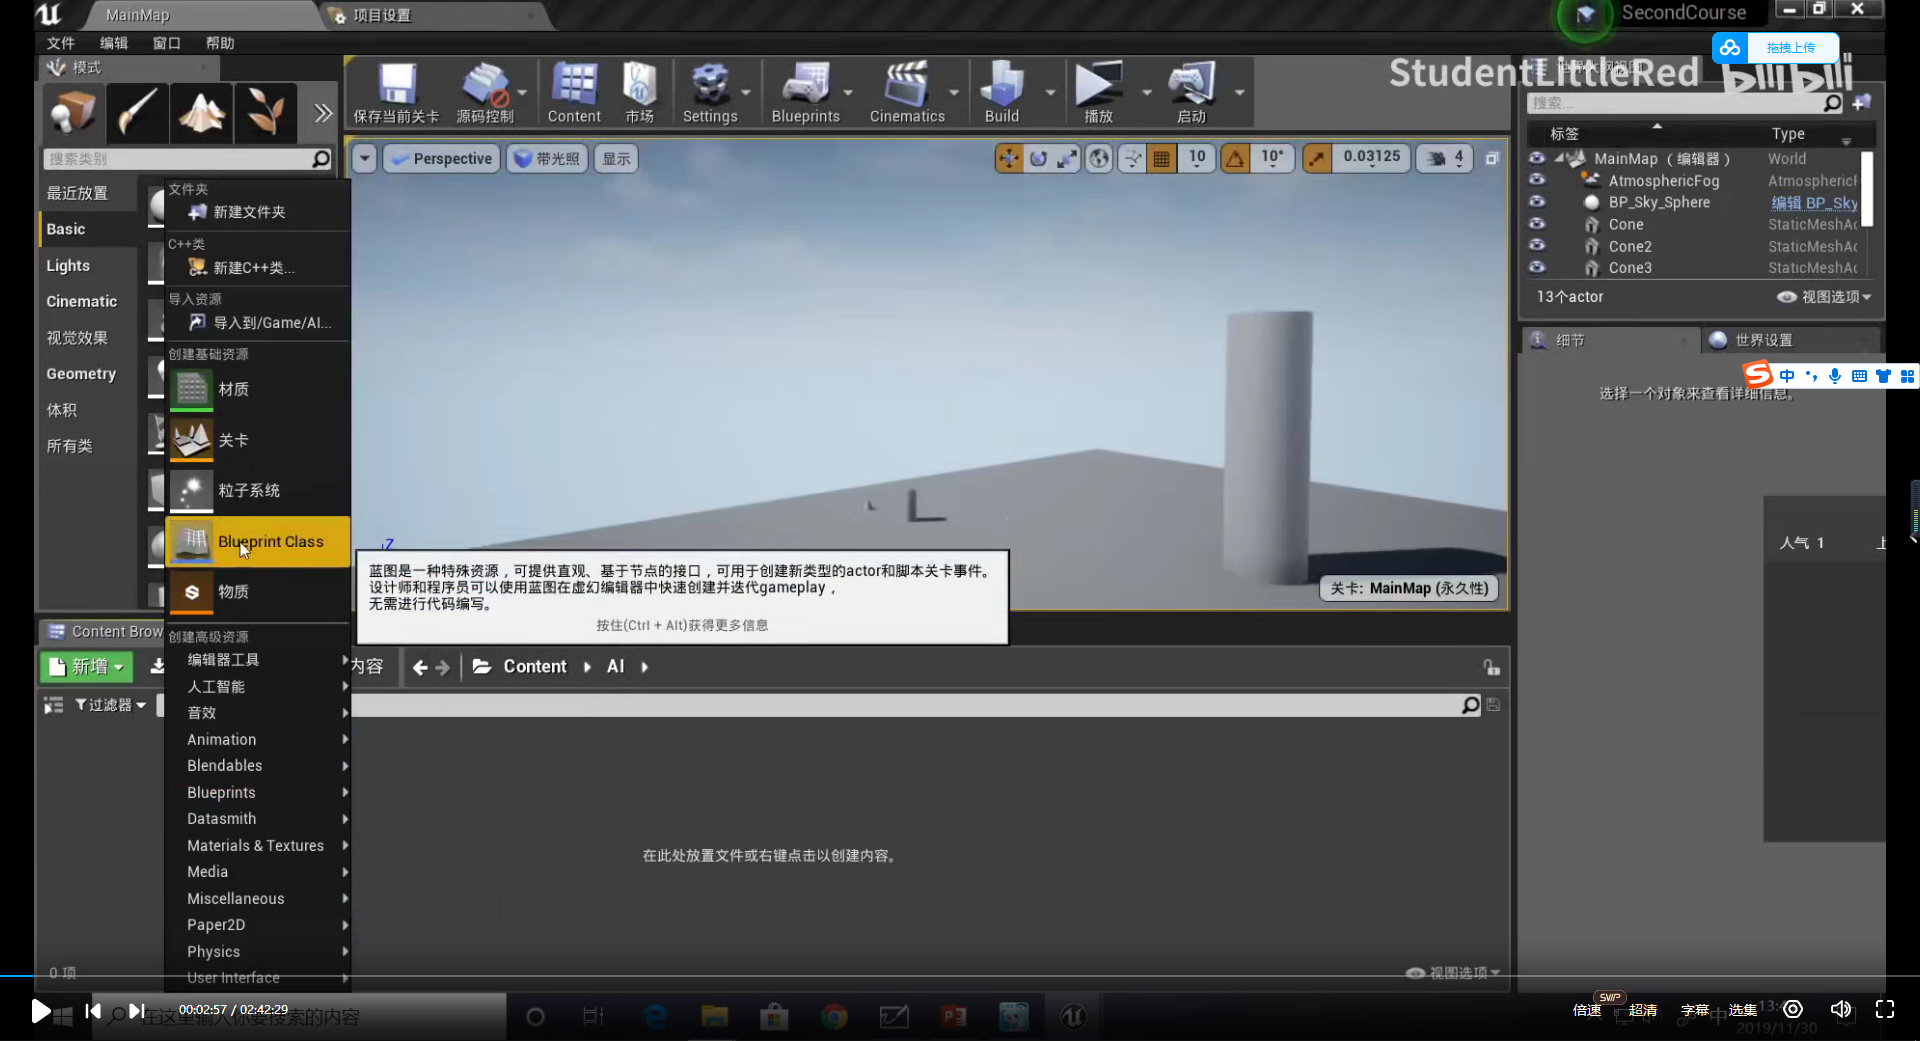Viewport: 1920px width, 1041px height.
Task: Click Content Browser import icon
Action: (157, 666)
